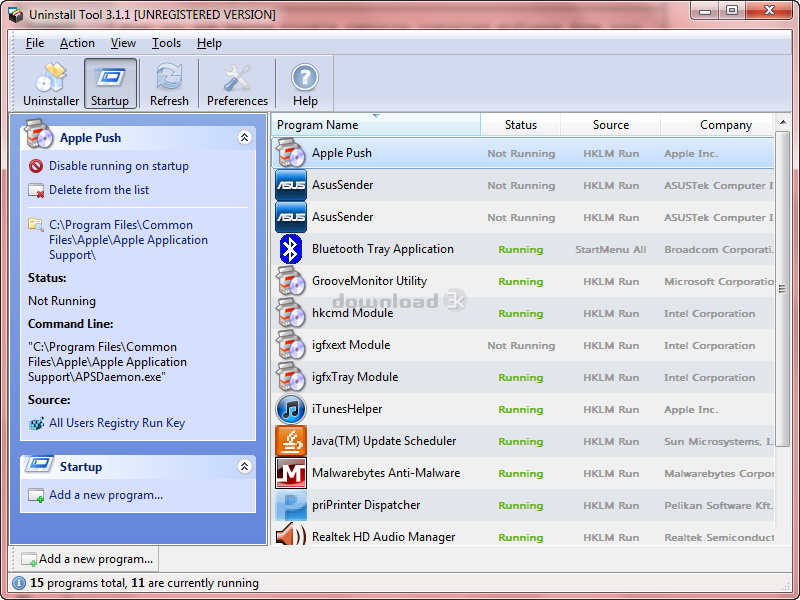
Task: Click the Help toolbar icon
Action: coord(305,84)
